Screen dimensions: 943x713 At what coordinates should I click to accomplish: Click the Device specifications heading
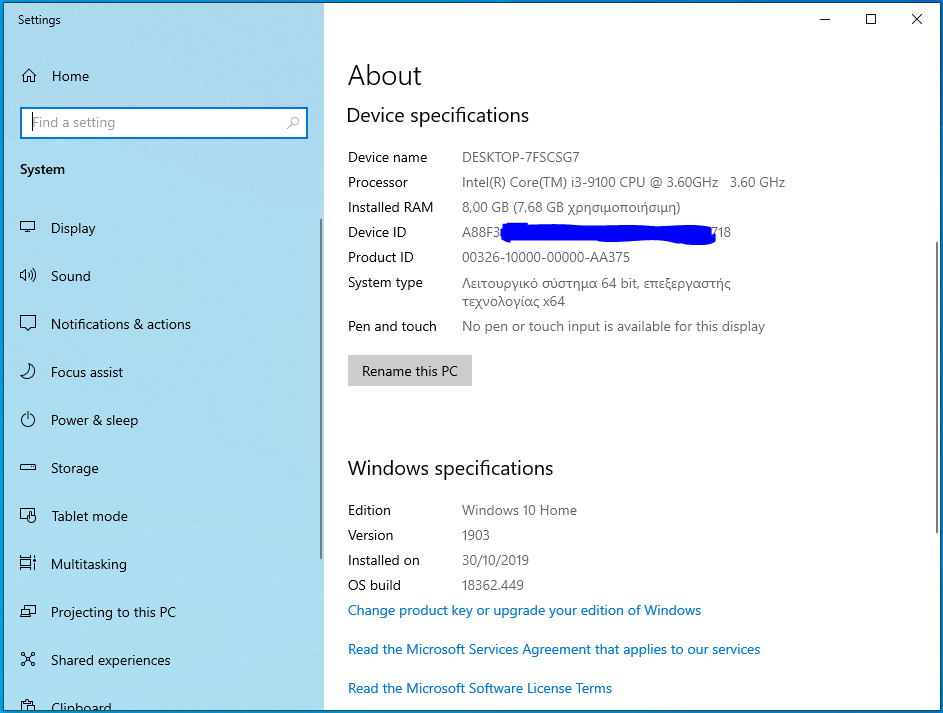[x=438, y=115]
